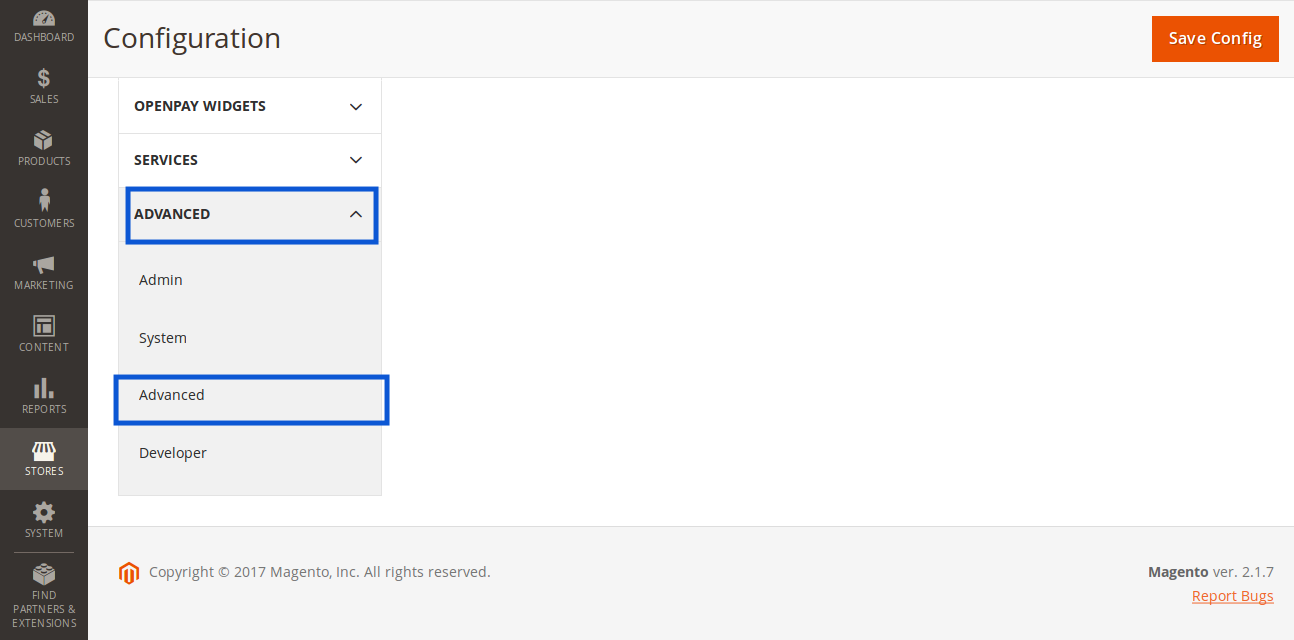The image size is (1294, 640).
Task: Expand the Openpay Widgets section
Action: 355,107
